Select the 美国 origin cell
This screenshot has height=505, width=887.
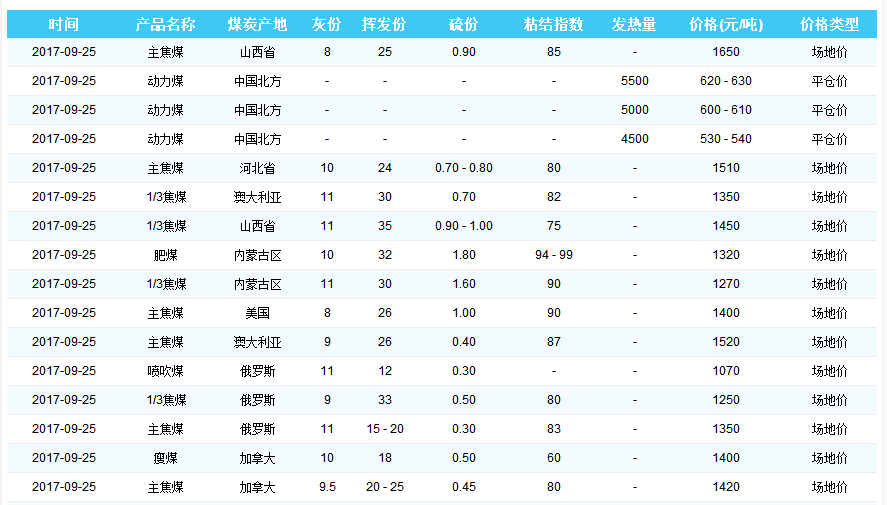coord(257,313)
